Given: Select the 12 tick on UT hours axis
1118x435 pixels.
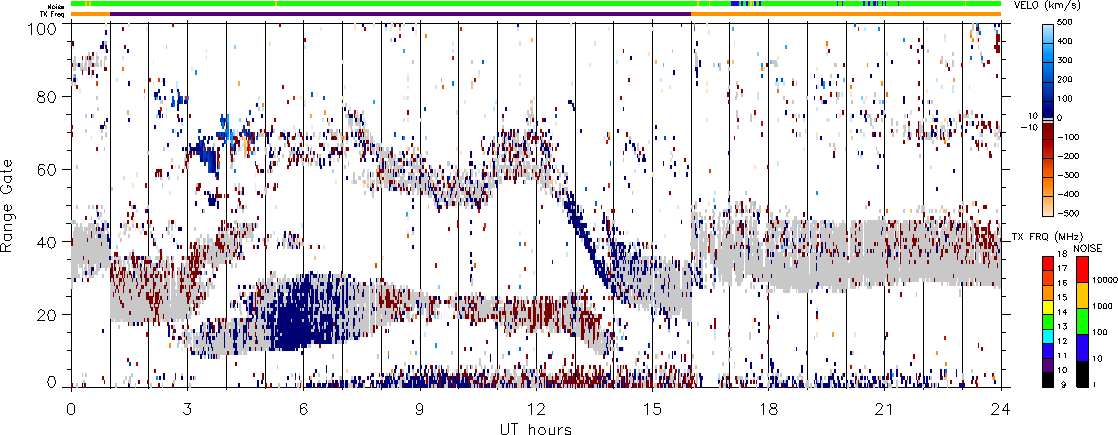Looking at the screenshot, I should click(x=536, y=409).
